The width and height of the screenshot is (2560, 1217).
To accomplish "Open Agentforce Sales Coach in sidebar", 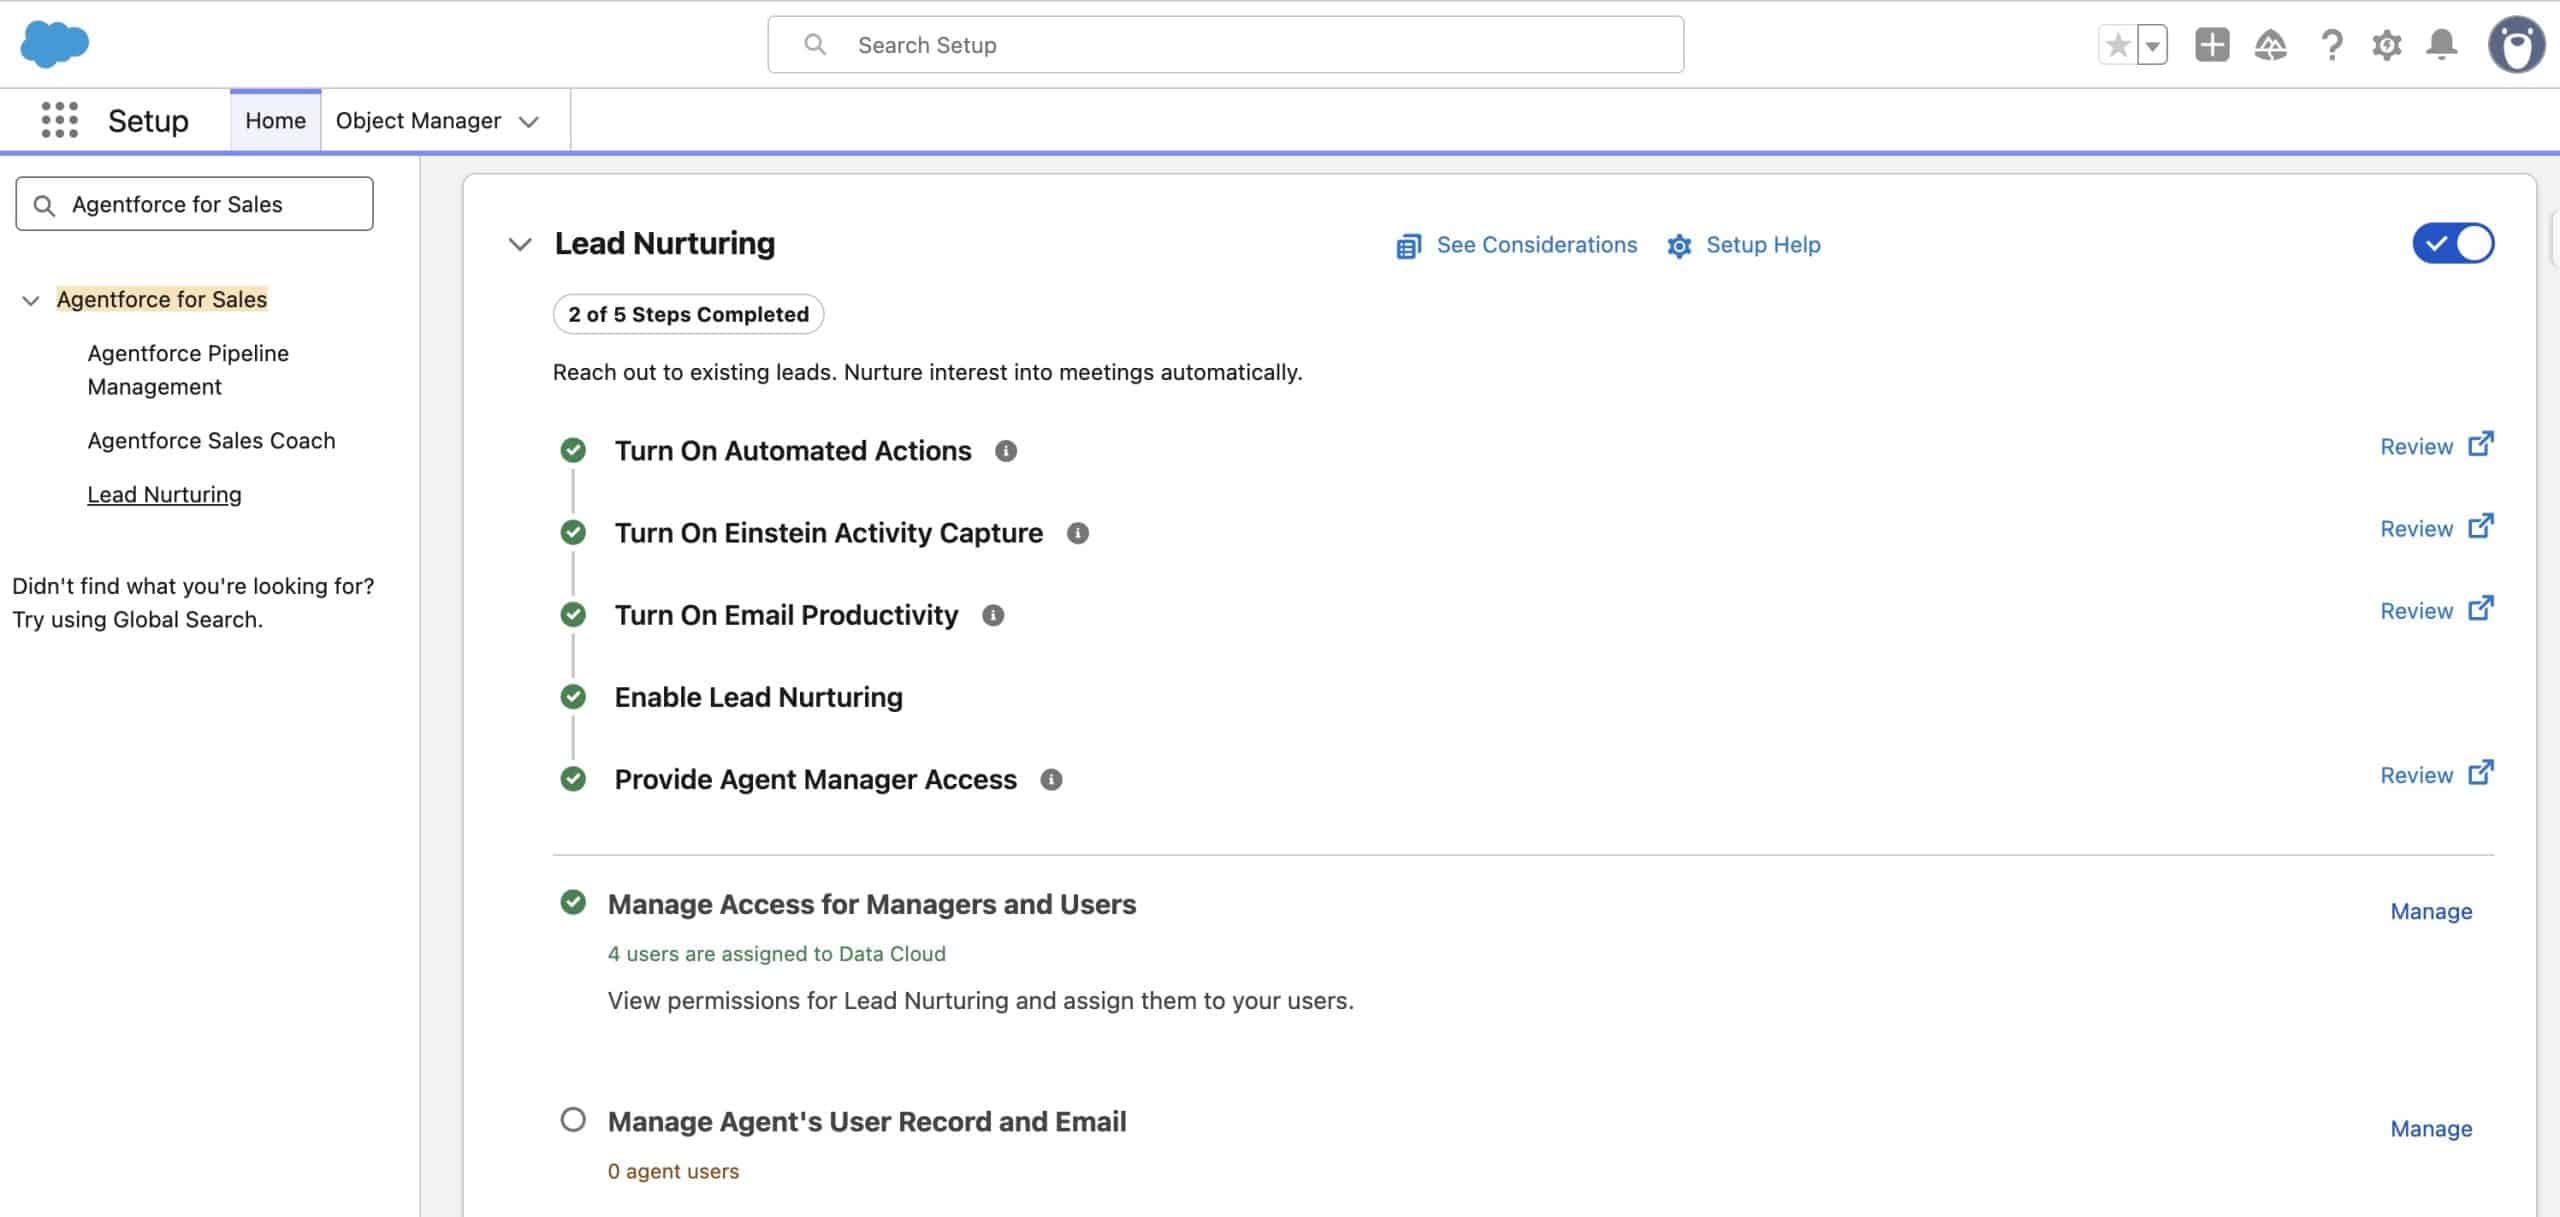I will 211,440.
